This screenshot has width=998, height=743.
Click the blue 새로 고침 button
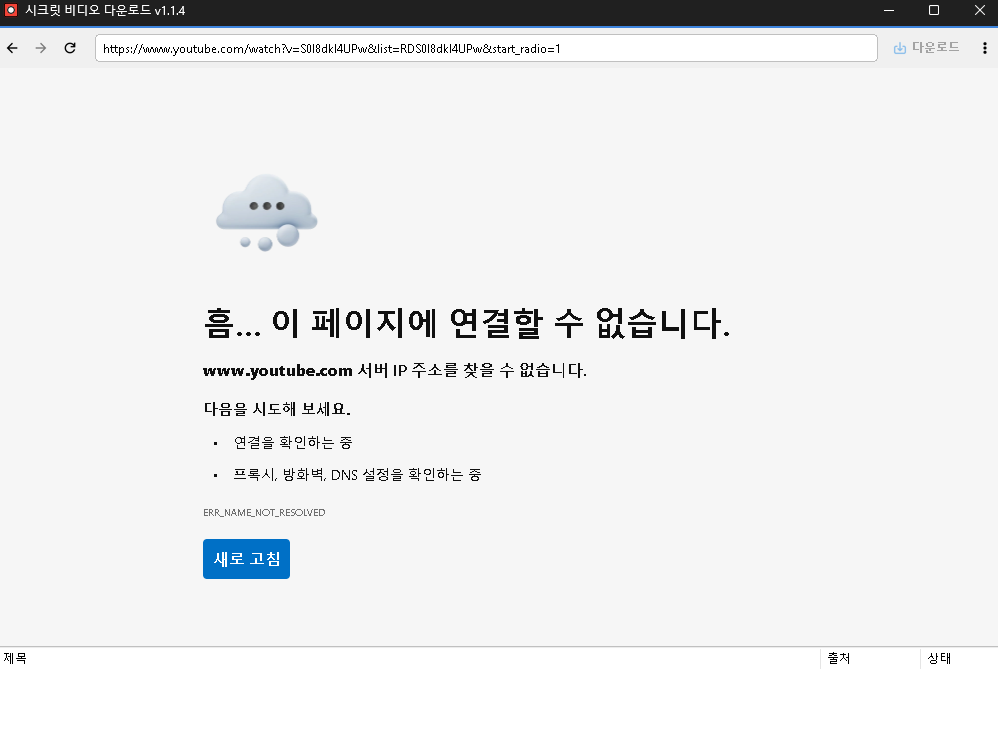pyautogui.click(x=246, y=559)
